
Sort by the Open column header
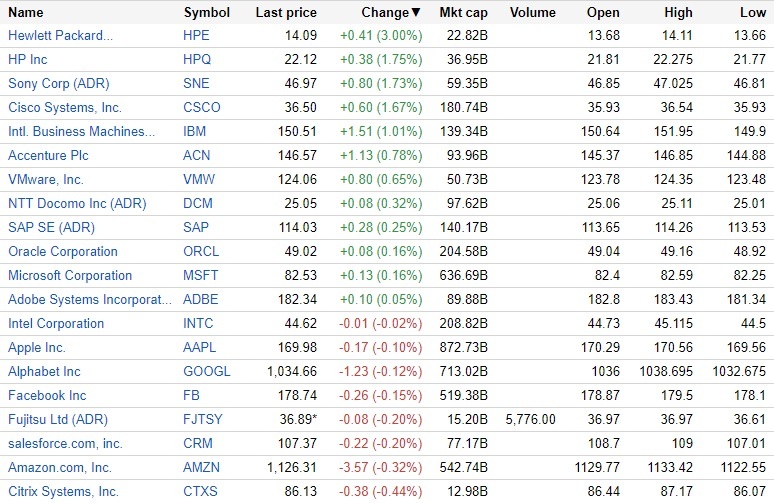pyautogui.click(x=602, y=13)
